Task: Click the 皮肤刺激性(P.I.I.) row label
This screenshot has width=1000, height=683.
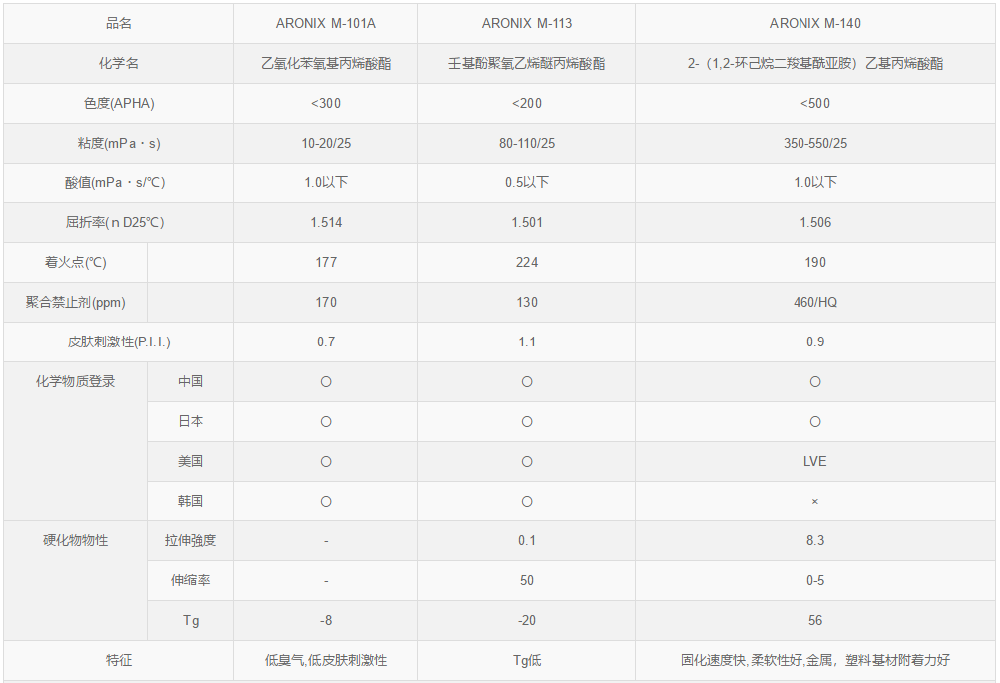Action: [118, 342]
